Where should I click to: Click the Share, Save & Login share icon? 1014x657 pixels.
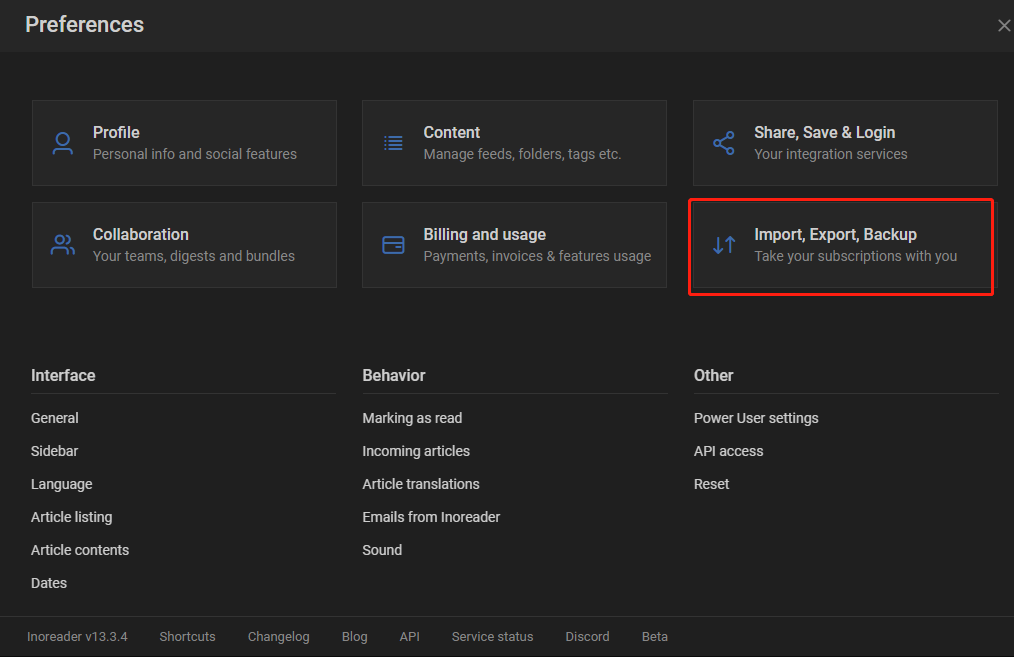[x=724, y=143]
